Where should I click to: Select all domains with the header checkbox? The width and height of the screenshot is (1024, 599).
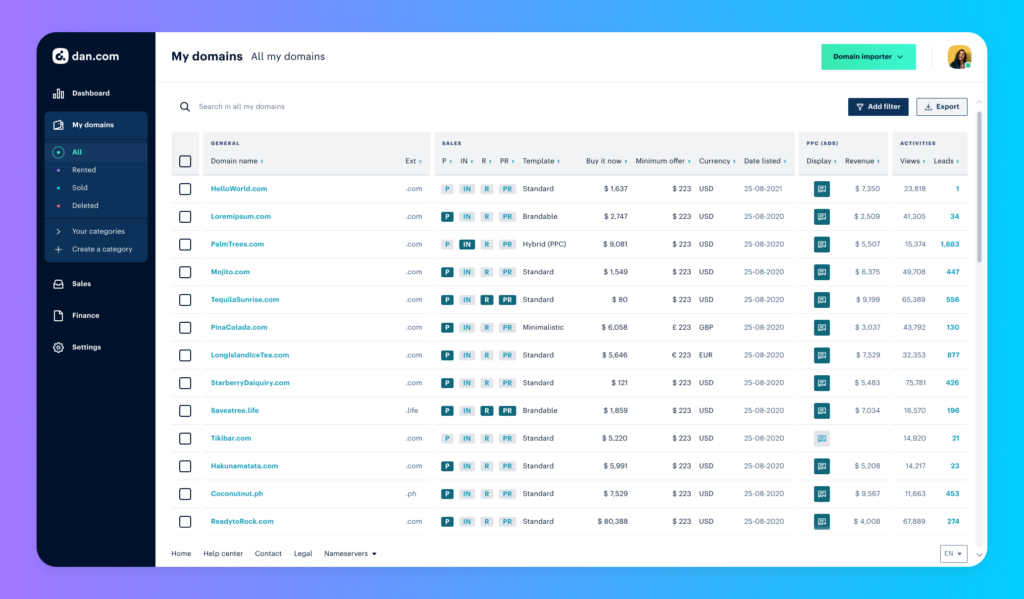(185, 160)
